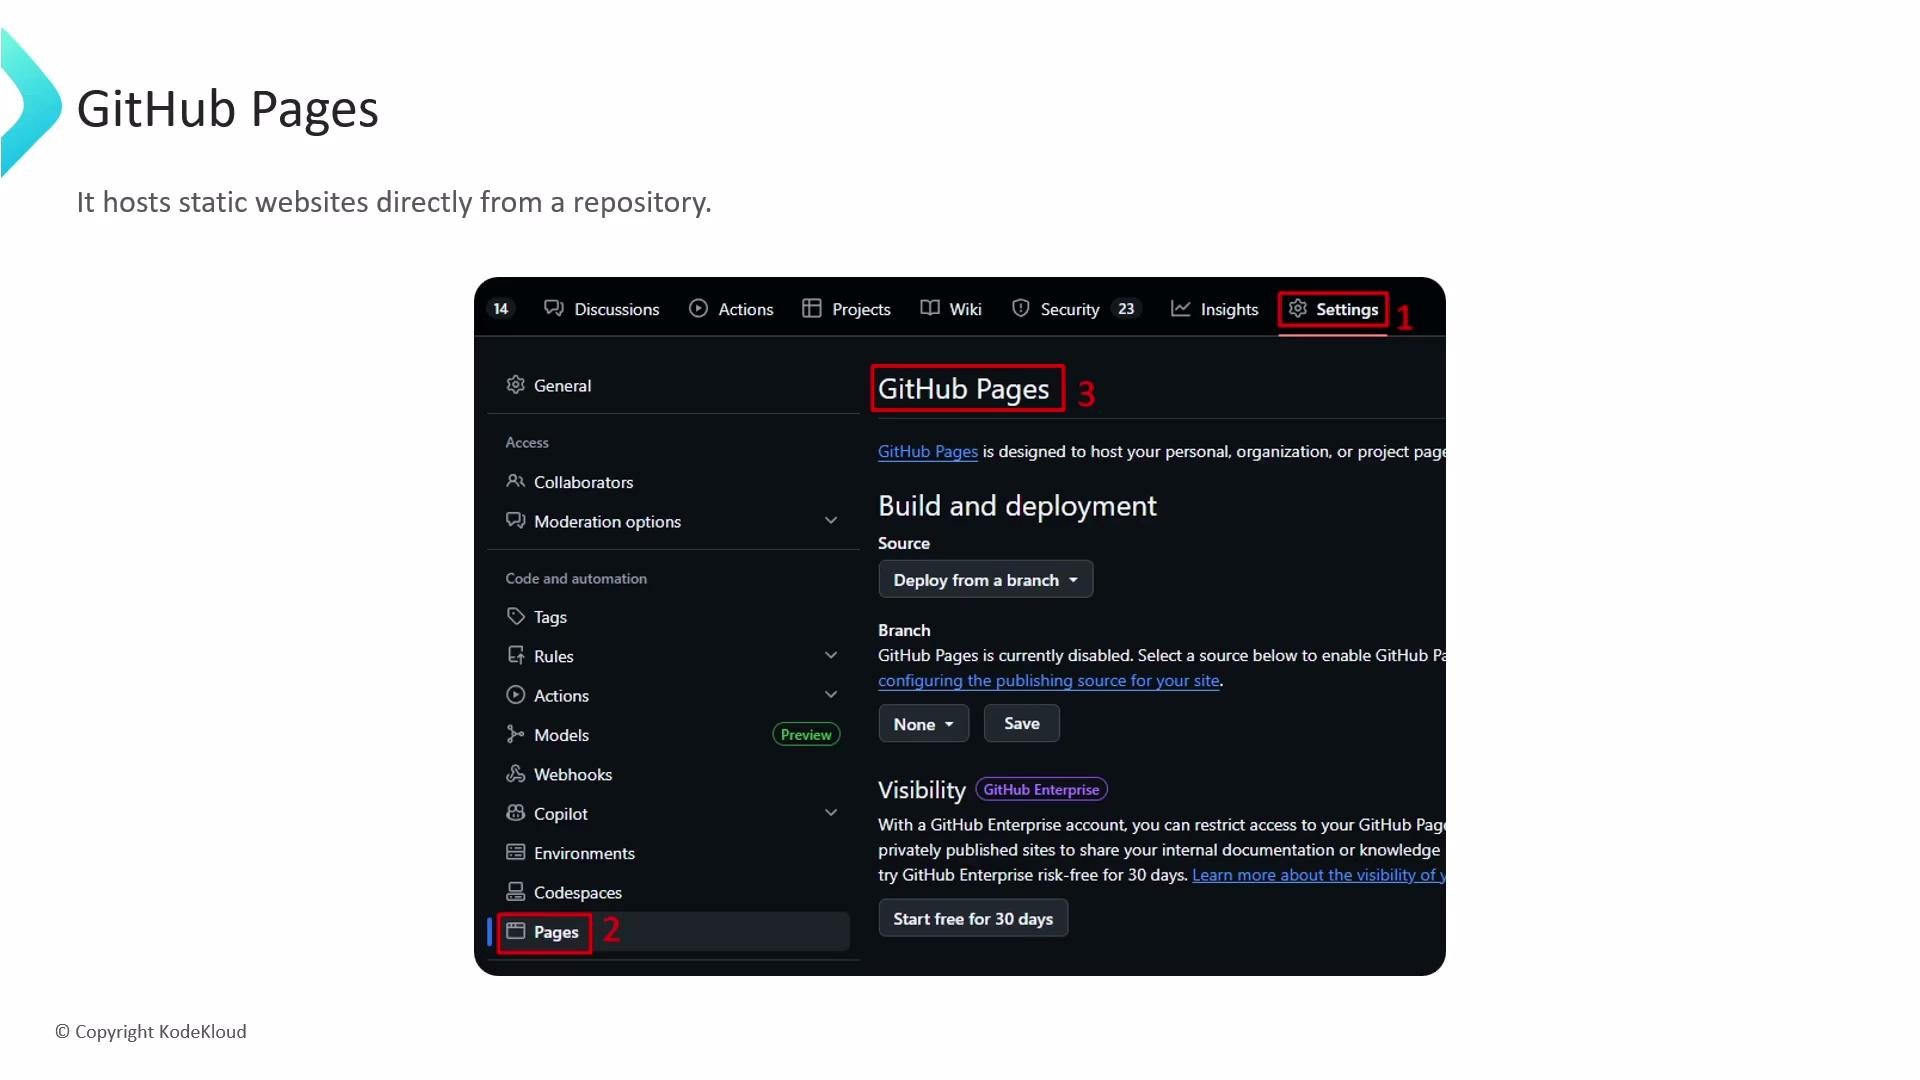The width and height of the screenshot is (1920, 1080).
Task: Click the Actions play icon in top bar
Action: (698, 308)
